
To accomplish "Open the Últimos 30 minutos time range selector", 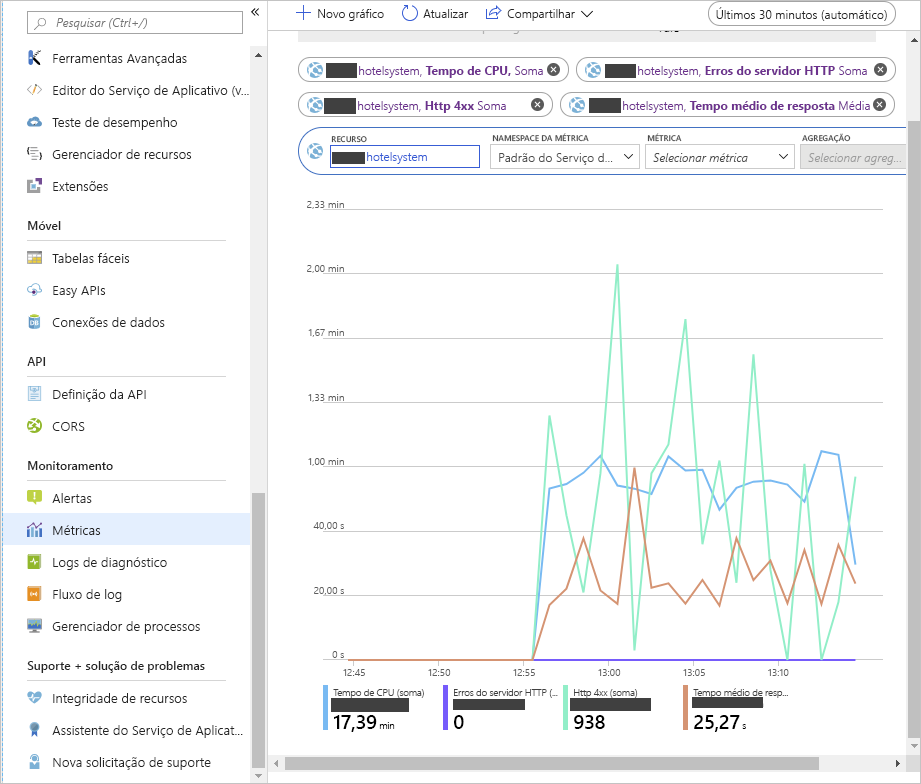I will point(801,15).
